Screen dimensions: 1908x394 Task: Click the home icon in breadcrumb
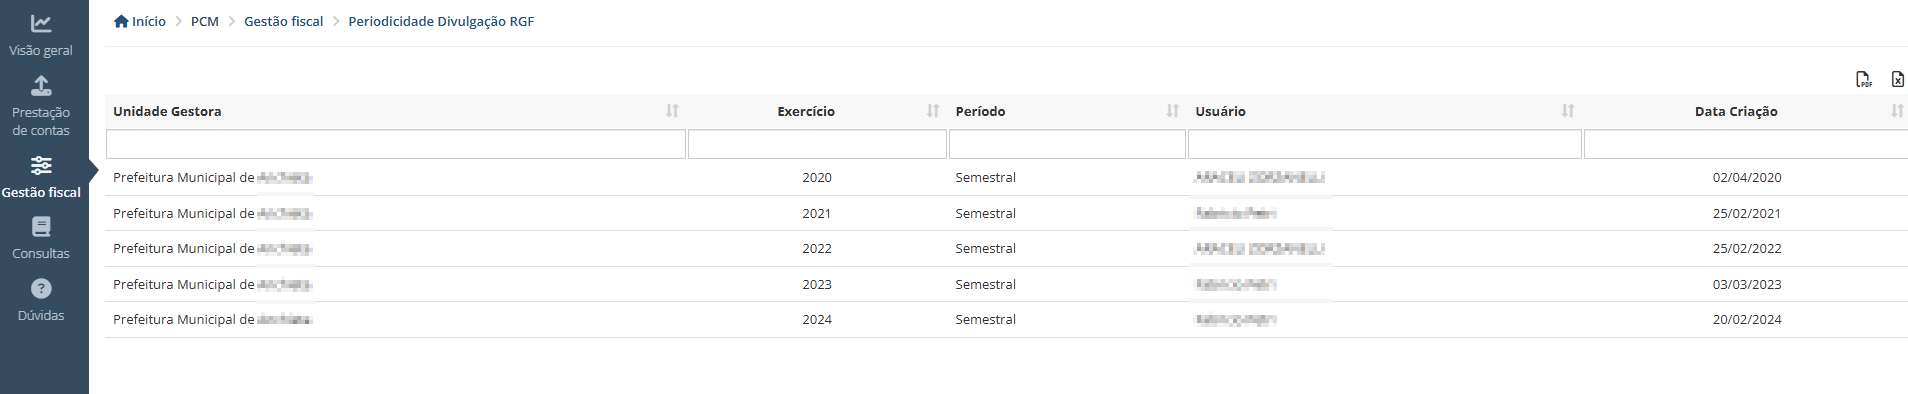[x=121, y=21]
